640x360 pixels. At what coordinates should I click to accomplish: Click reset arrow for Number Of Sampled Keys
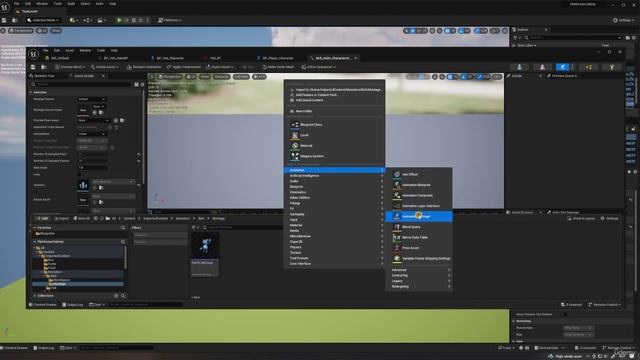coord(139,154)
